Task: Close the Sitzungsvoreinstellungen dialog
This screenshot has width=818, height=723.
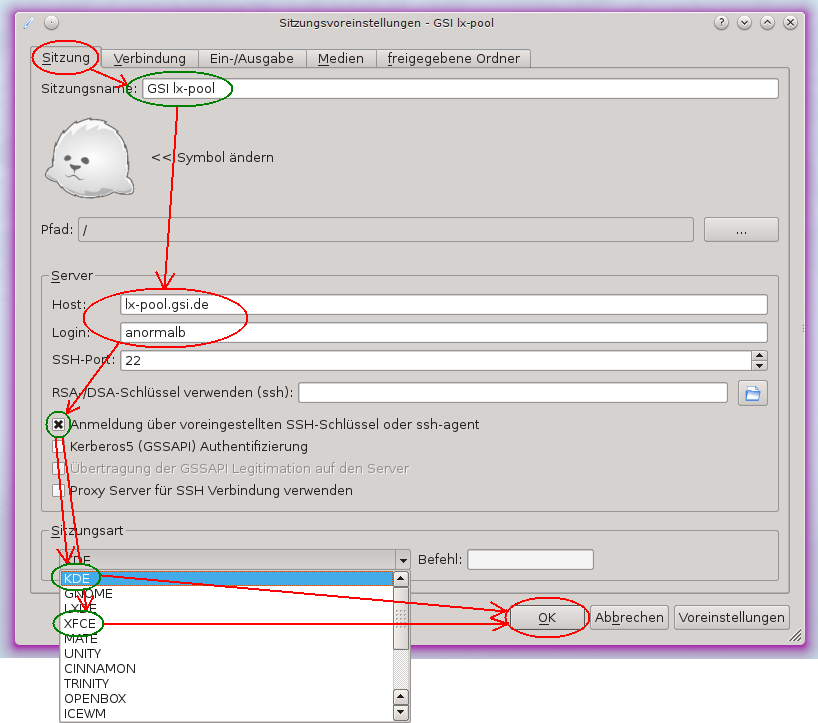Action: click(790, 22)
